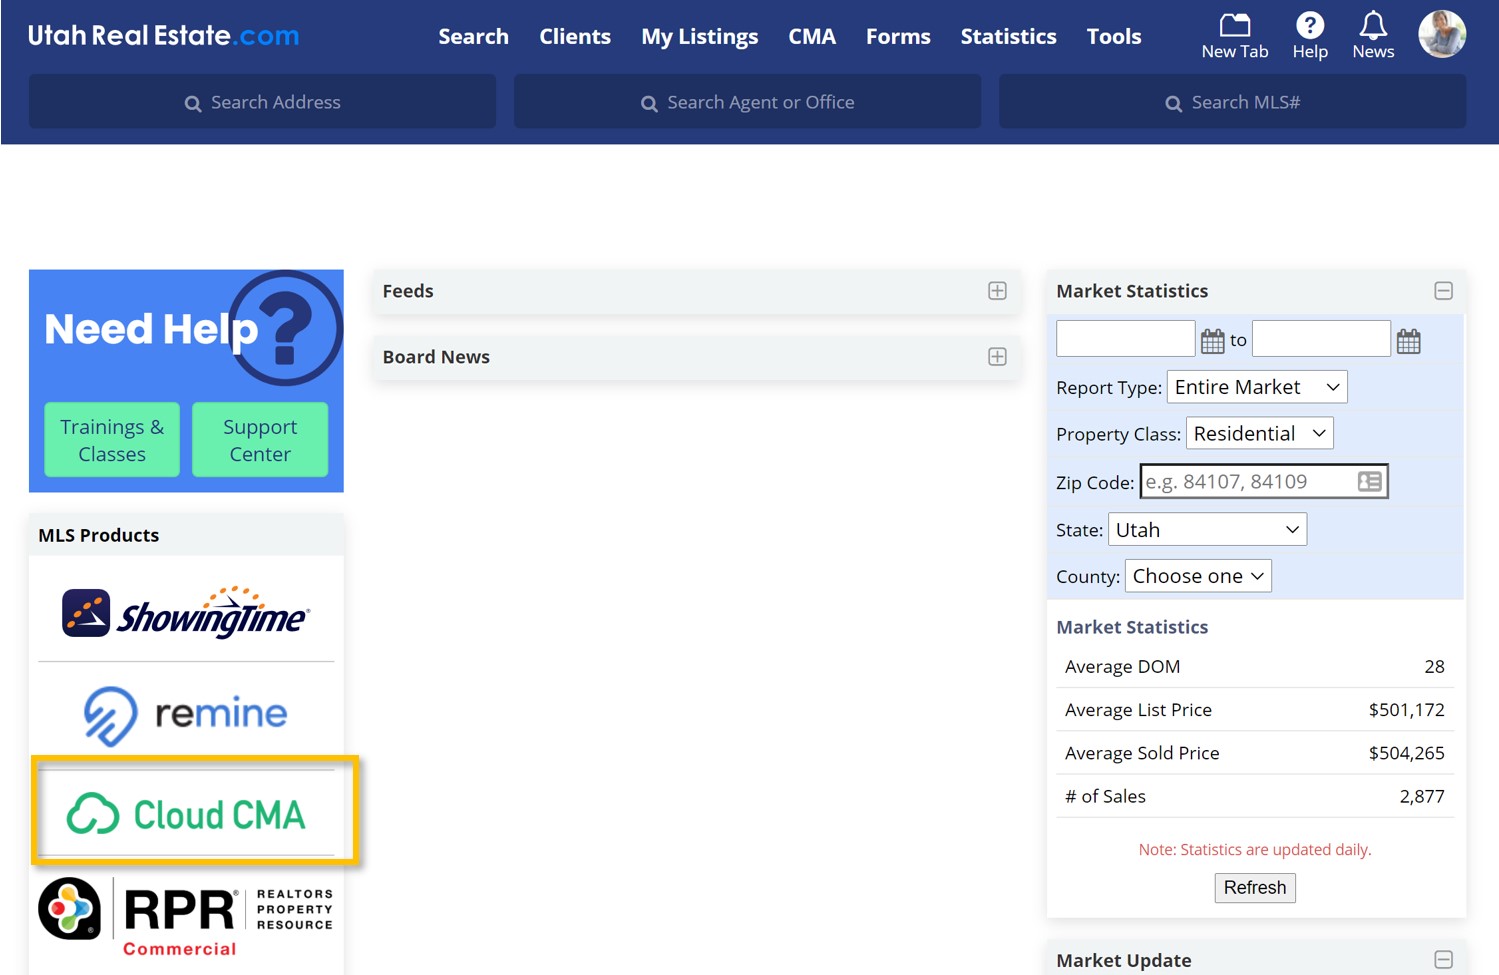The image size is (1499, 975).
Task: Open the News bell notifications
Action: (x=1372, y=25)
